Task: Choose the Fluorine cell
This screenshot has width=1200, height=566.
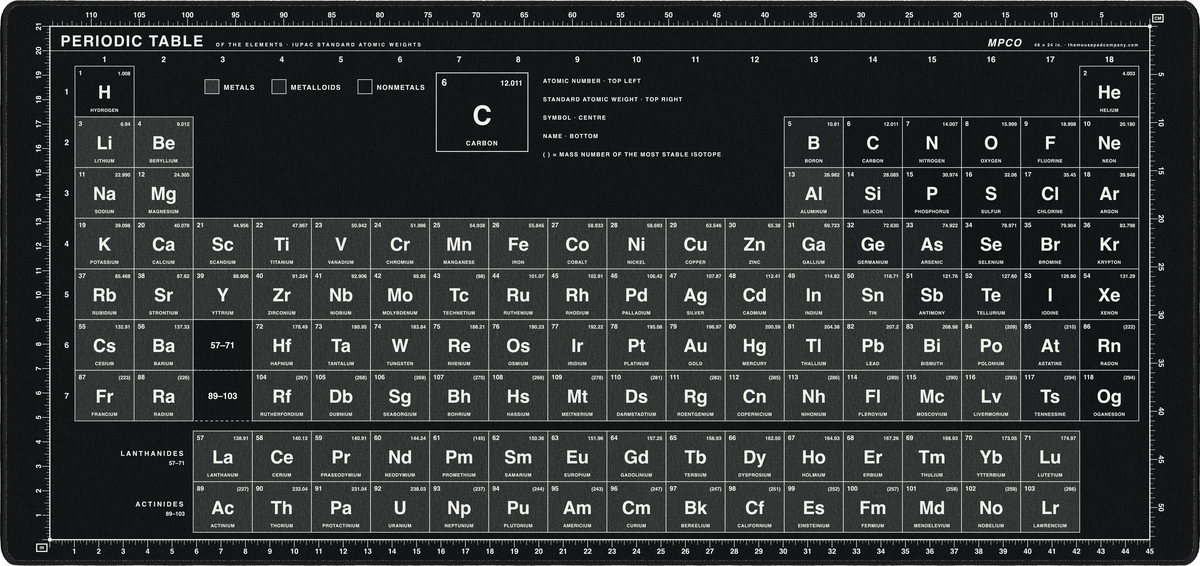Action: (1050, 143)
